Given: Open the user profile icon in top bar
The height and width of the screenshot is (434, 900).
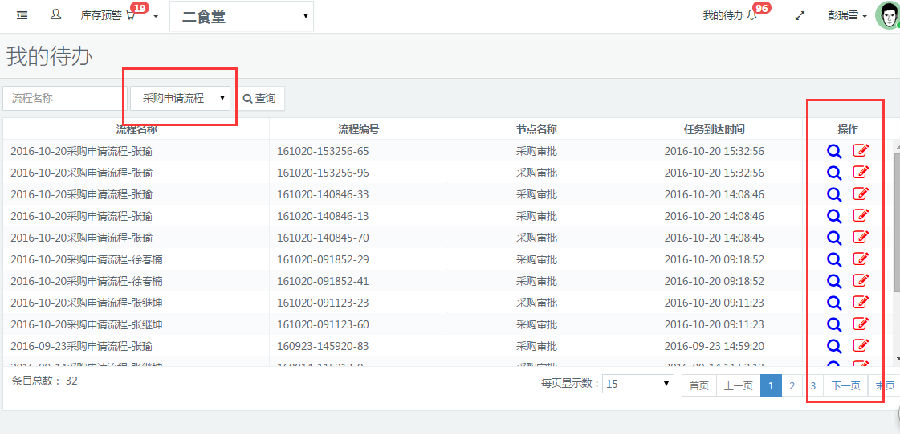Looking at the screenshot, I should pyautogui.click(x=55, y=16).
